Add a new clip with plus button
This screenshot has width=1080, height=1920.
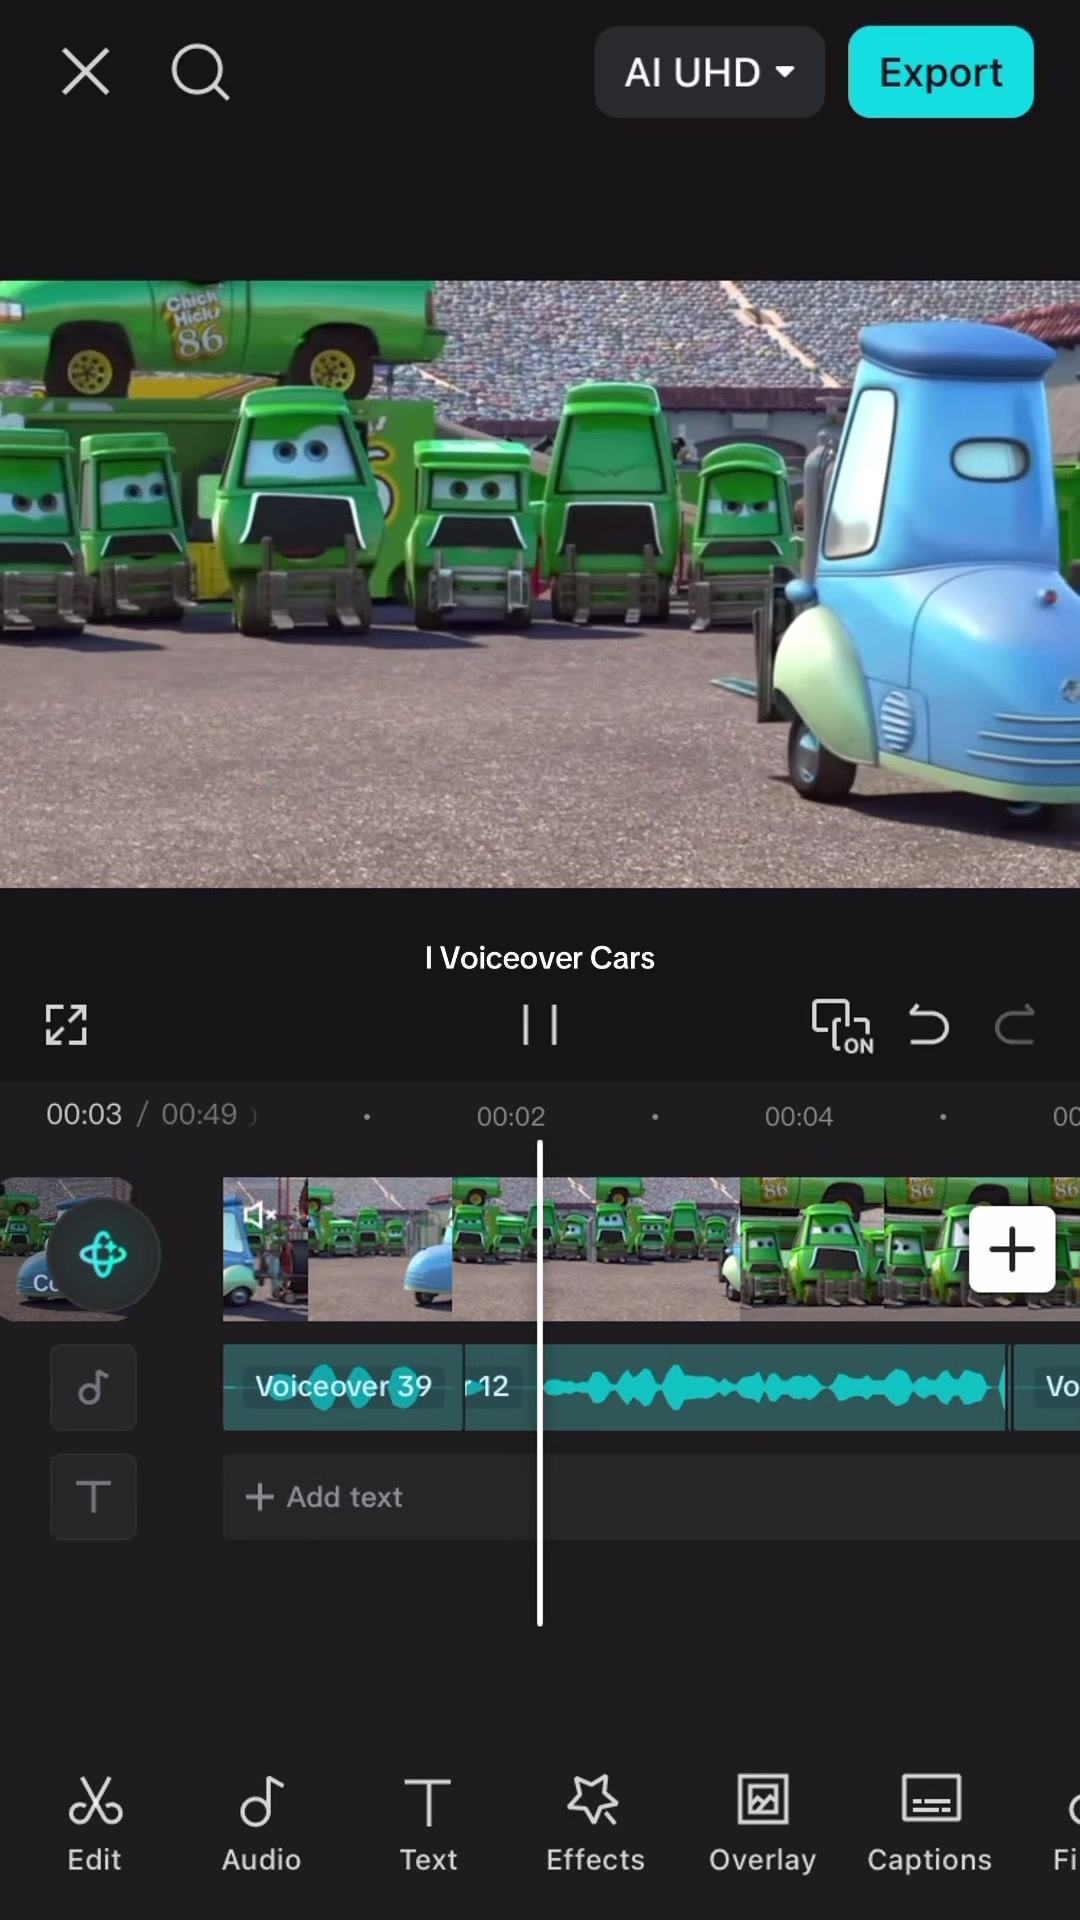(1012, 1249)
